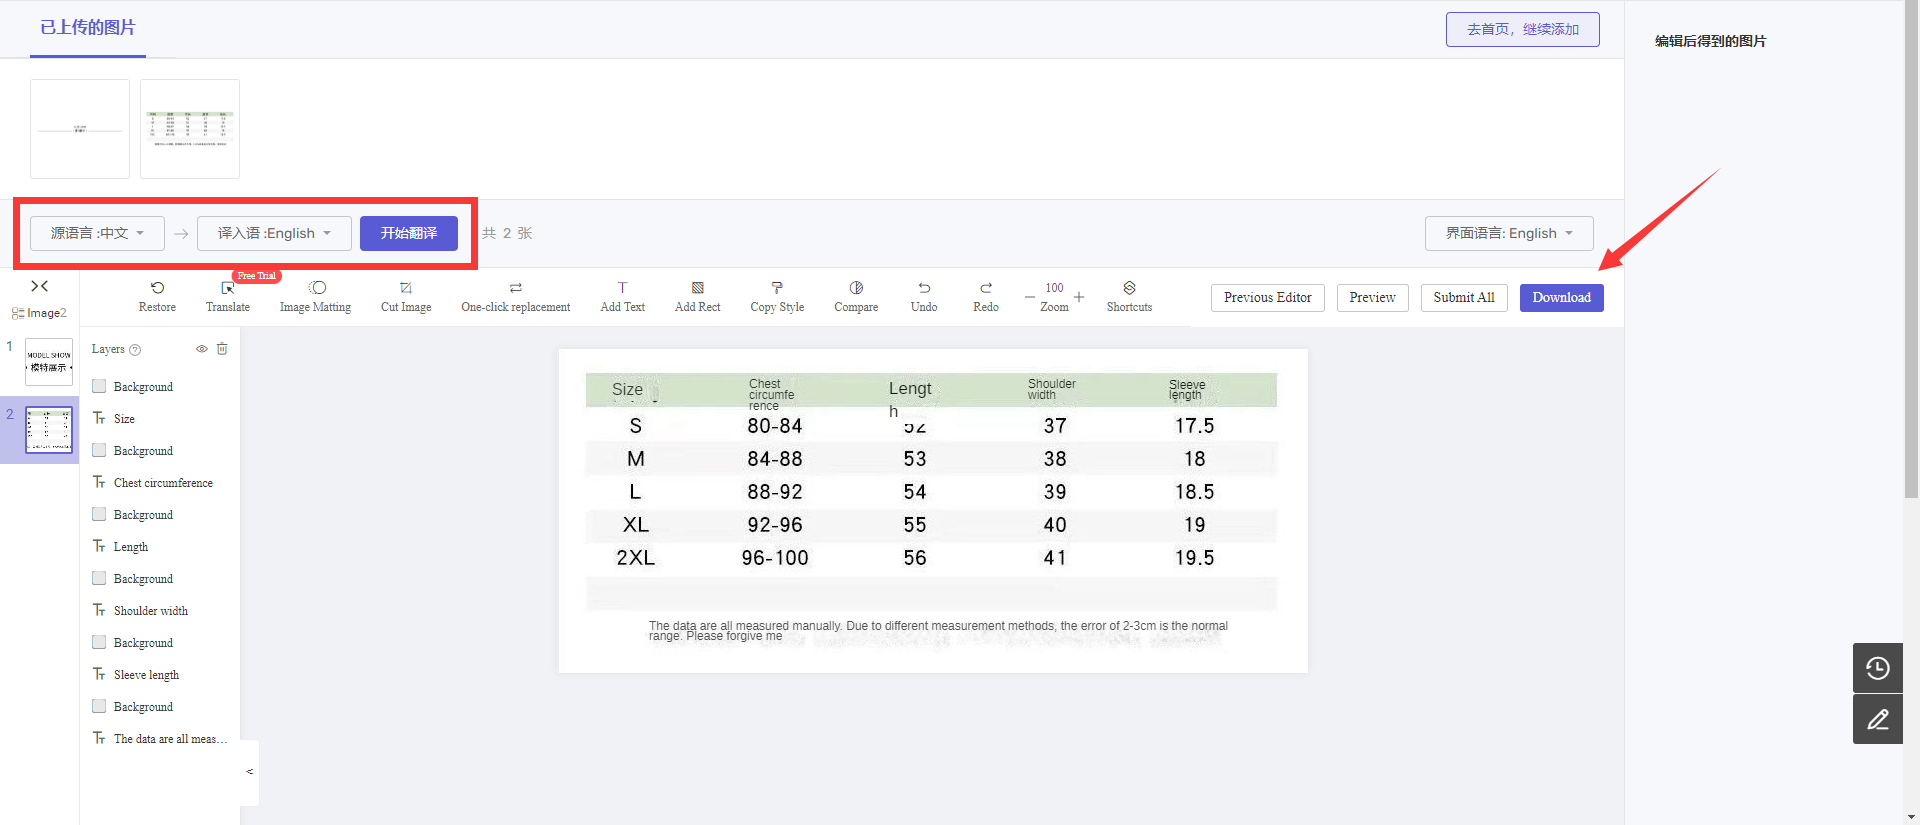Viewport: 1920px width, 825px height.
Task: Check the last Background layer checkbox
Action: coord(99,706)
